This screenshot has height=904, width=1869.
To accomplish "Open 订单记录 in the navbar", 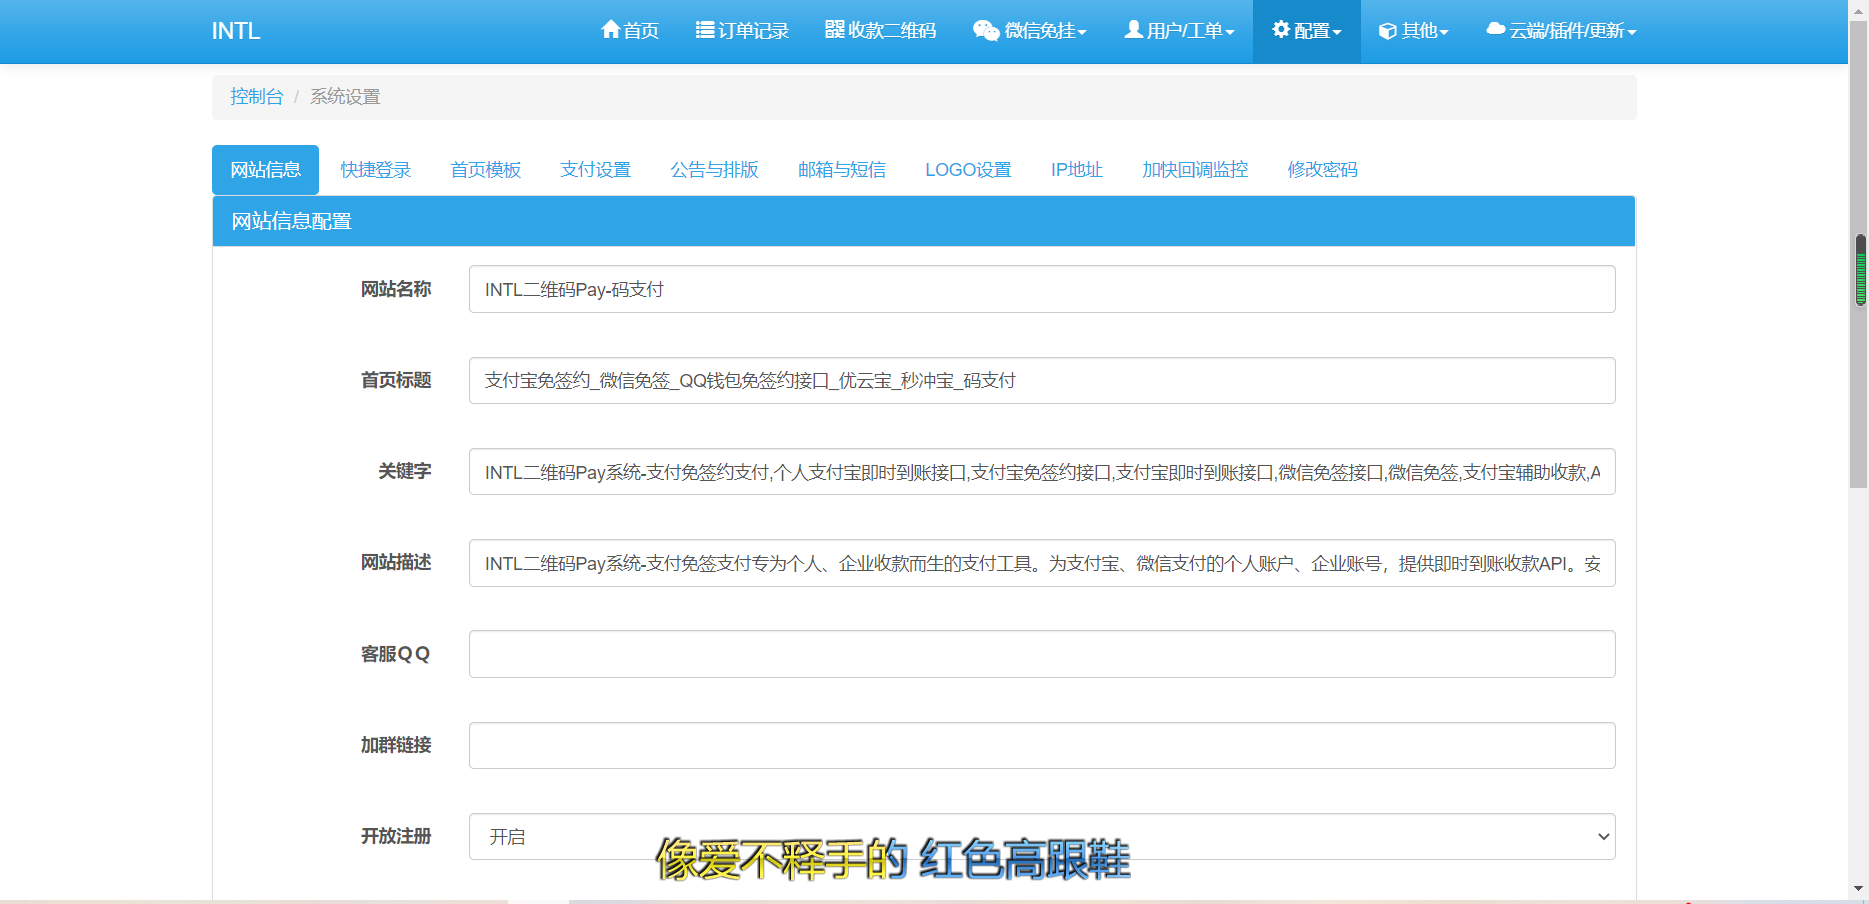I will pos(742,31).
